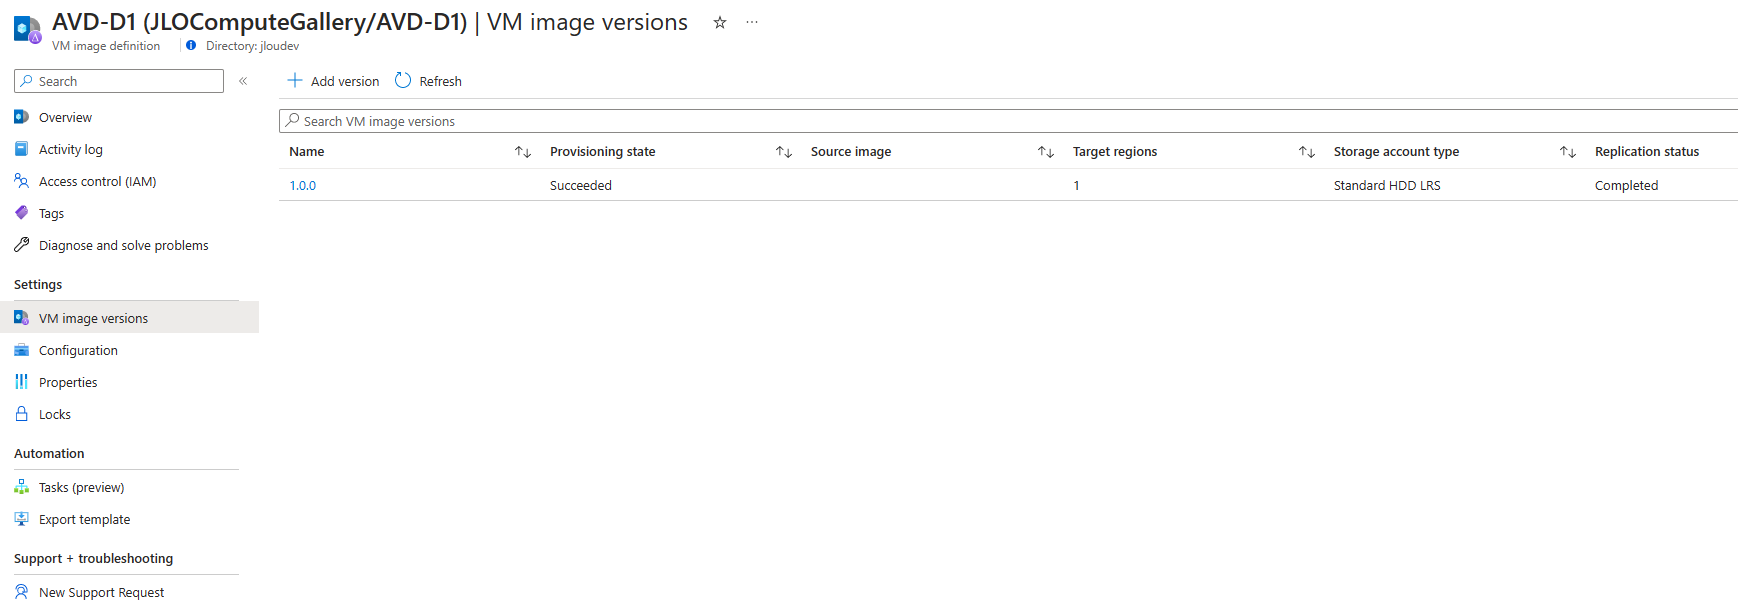
Task: Click the Automation section heading
Action: (x=49, y=453)
